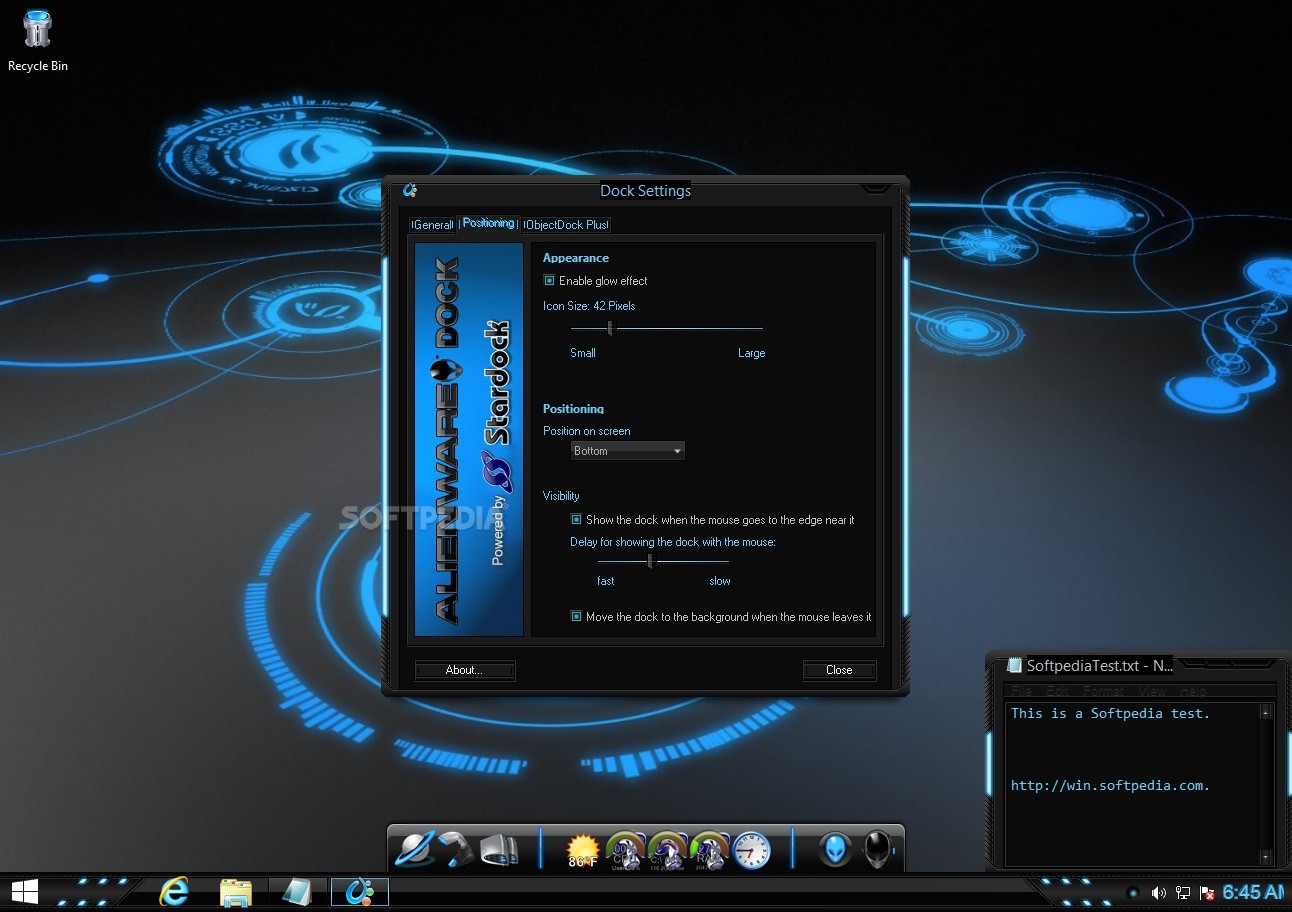The height and width of the screenshot is (912, 1292).
Task: Select the Positioning tab
Action: click(x=489, y=223)
